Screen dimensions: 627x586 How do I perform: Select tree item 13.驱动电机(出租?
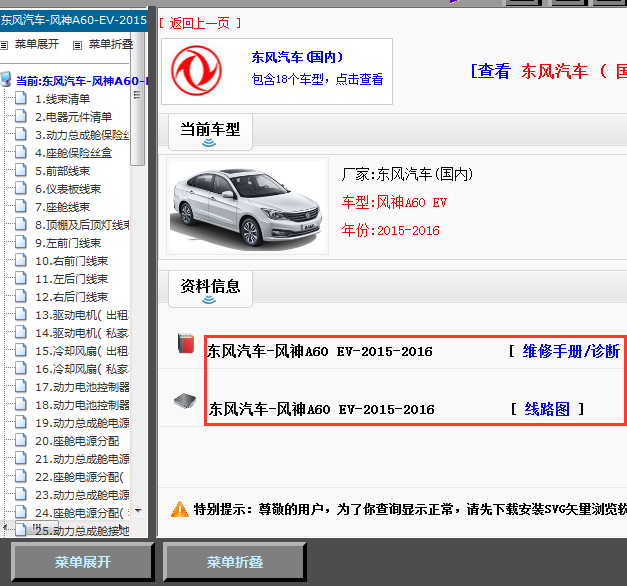[x=82, y=315]
